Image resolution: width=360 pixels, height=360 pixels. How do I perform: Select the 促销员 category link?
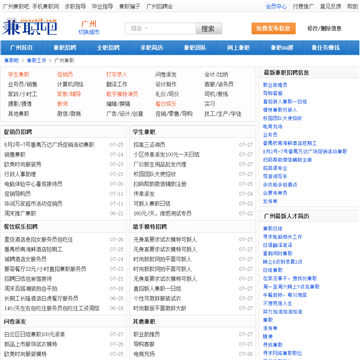(x=65, y=75)
